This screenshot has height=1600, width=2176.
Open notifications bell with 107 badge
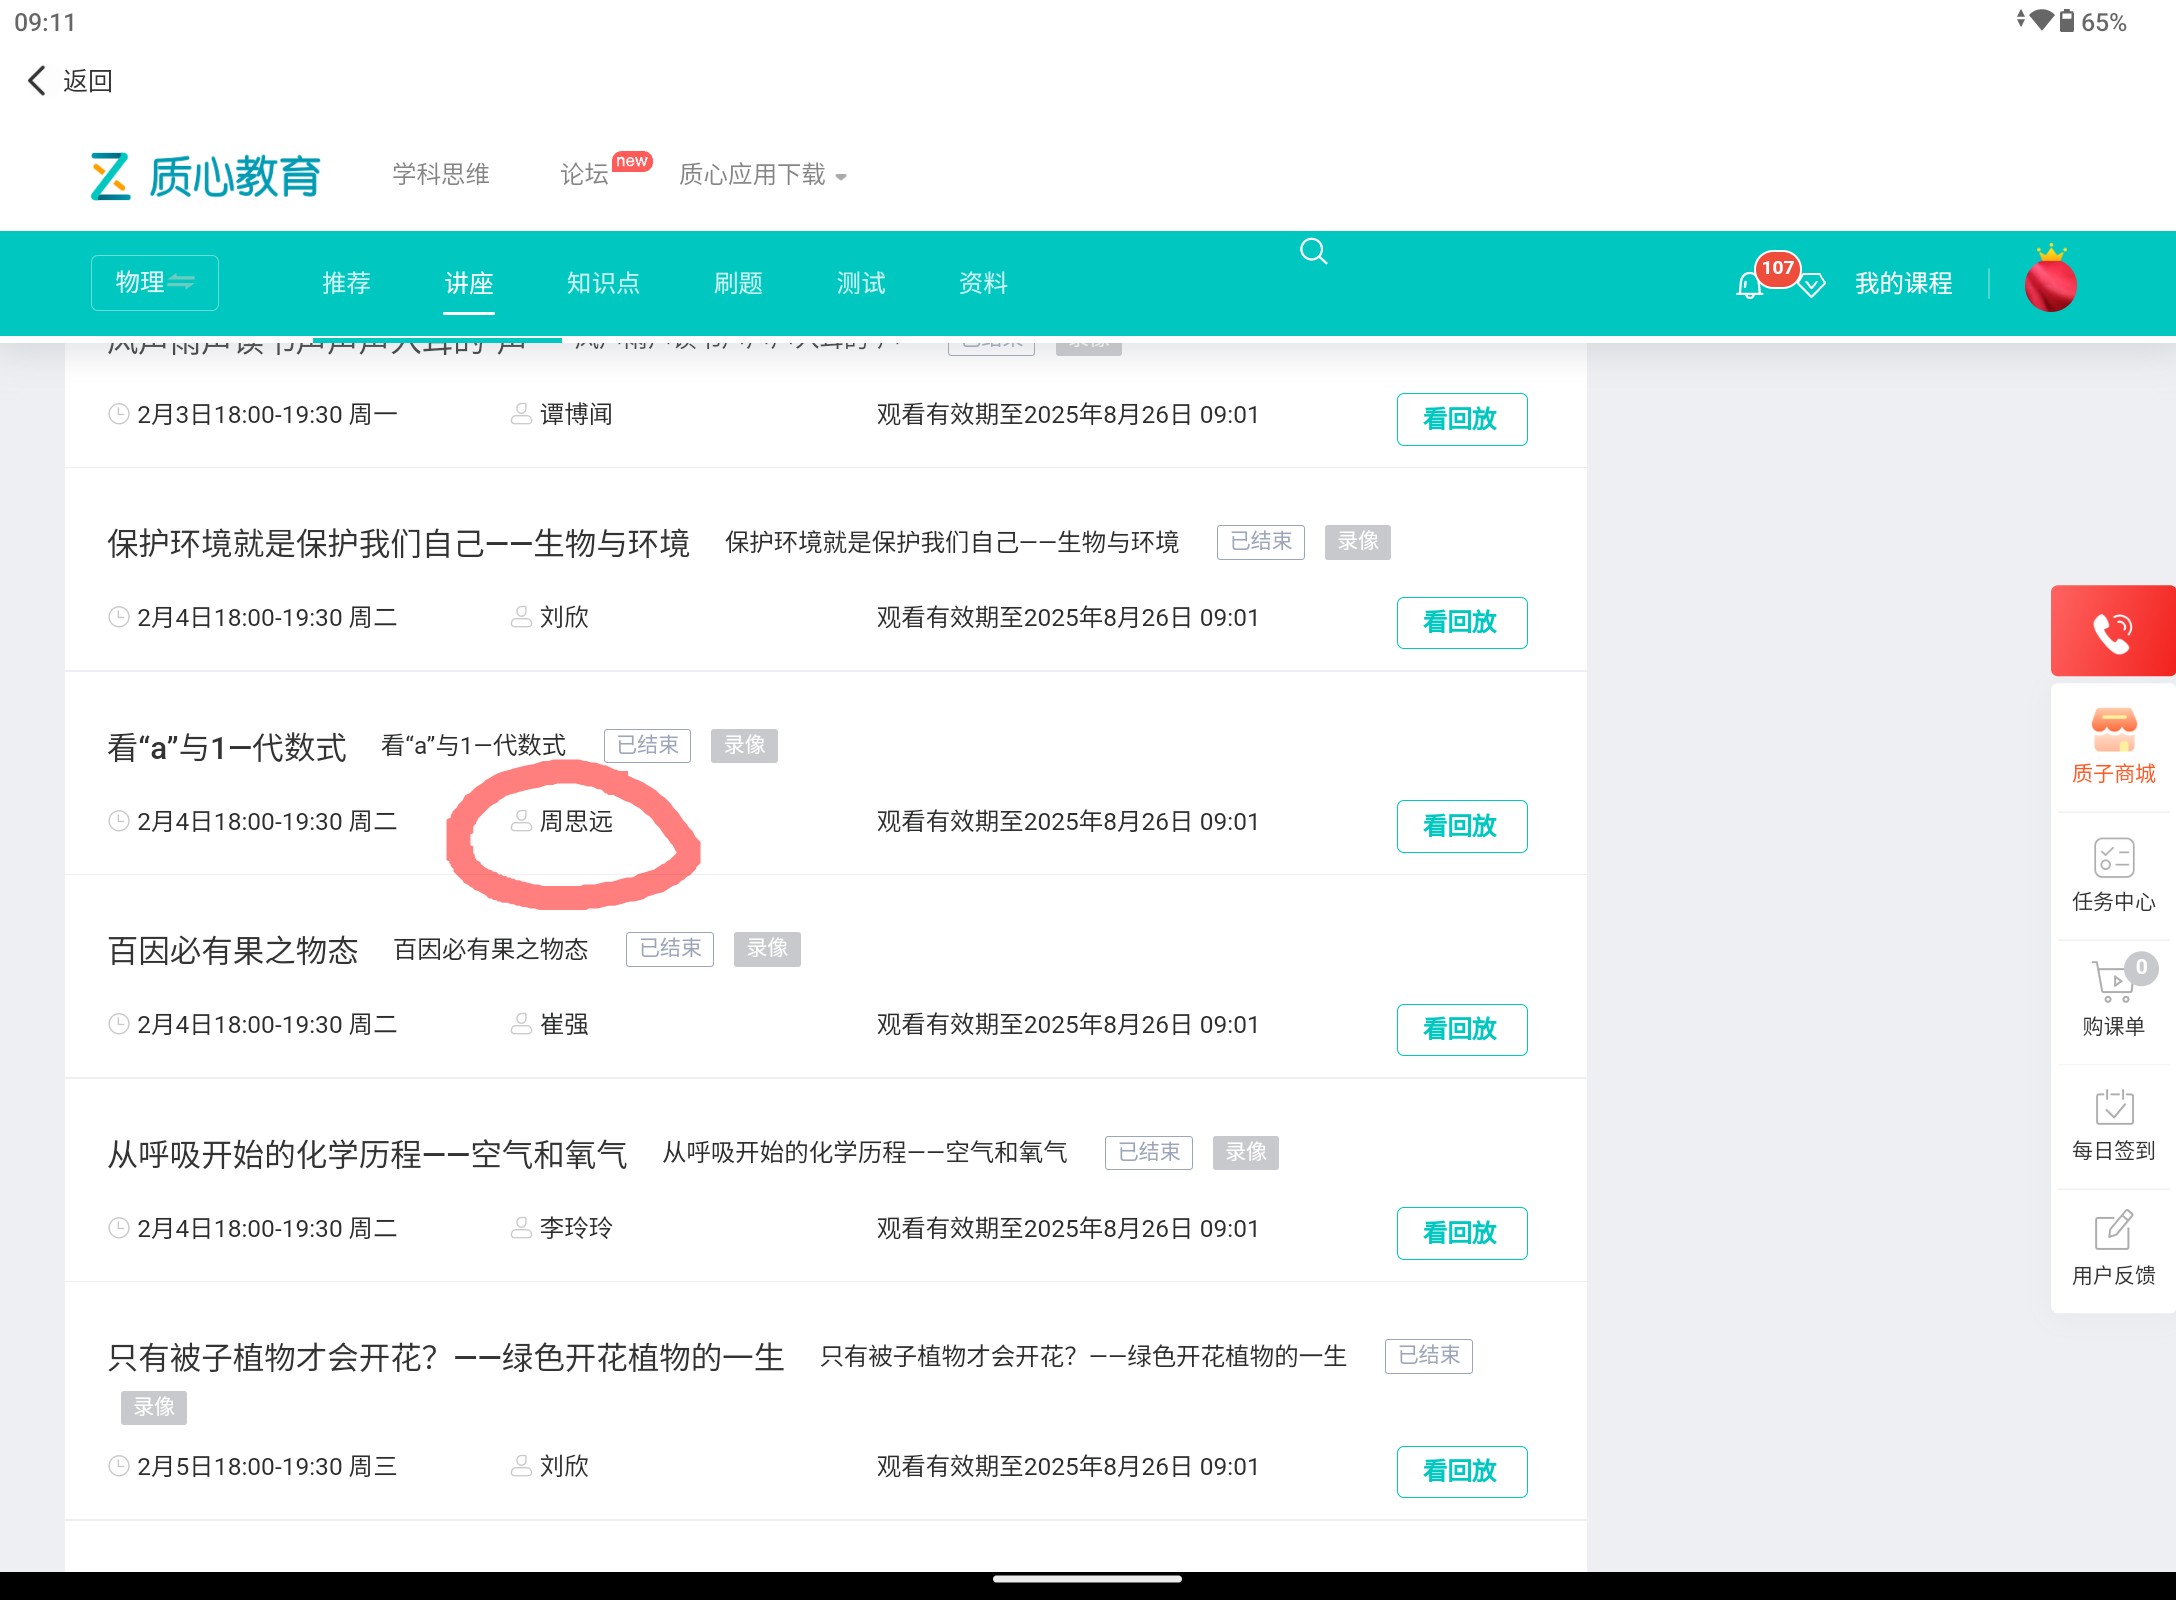coord(1750,285)
